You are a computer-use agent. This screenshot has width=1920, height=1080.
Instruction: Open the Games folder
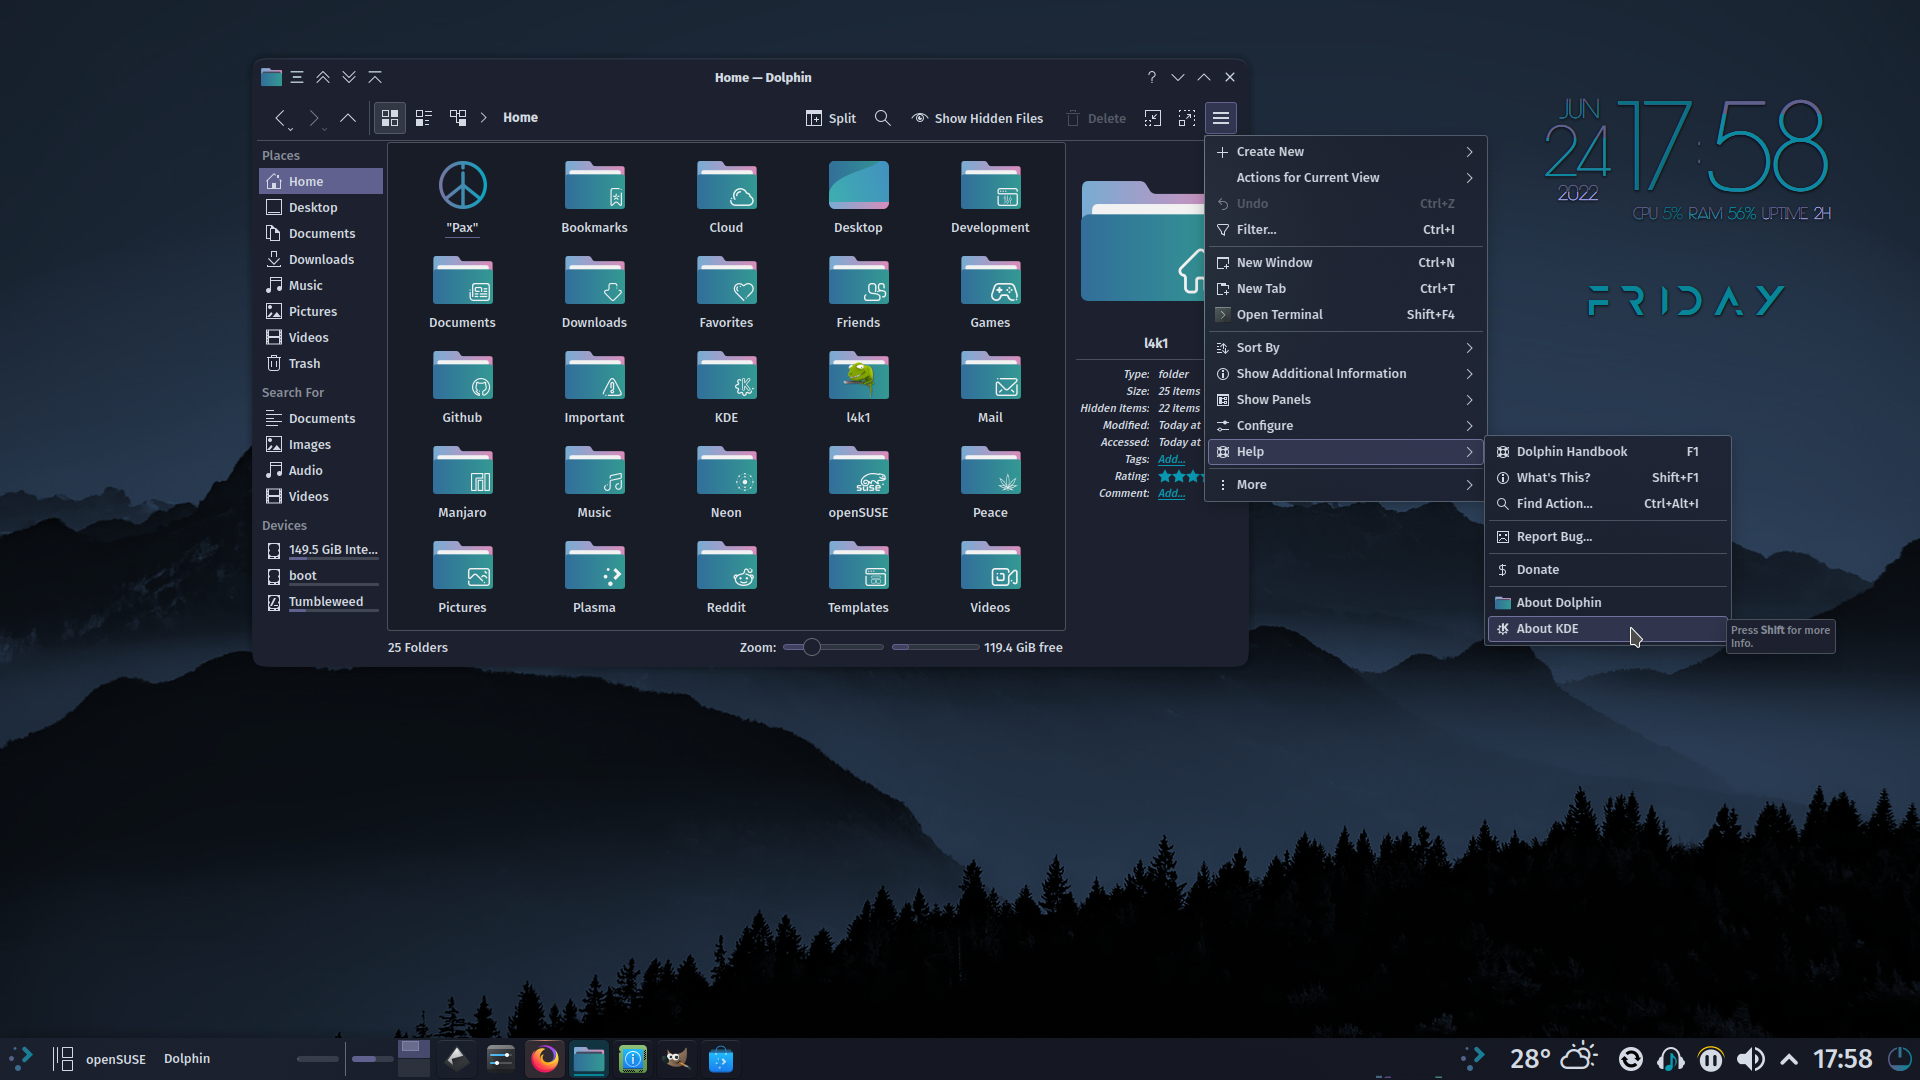[990, 292]
